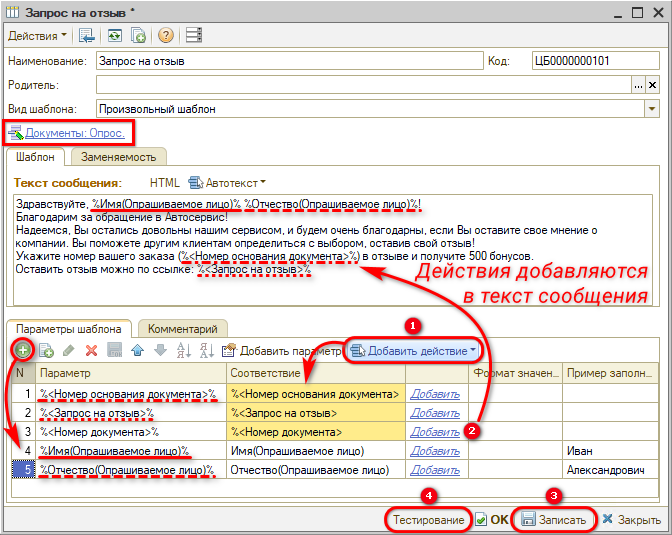Click the find-in-list toolbar icon
This screenshot has height=535, width=672.
(87, 36)
